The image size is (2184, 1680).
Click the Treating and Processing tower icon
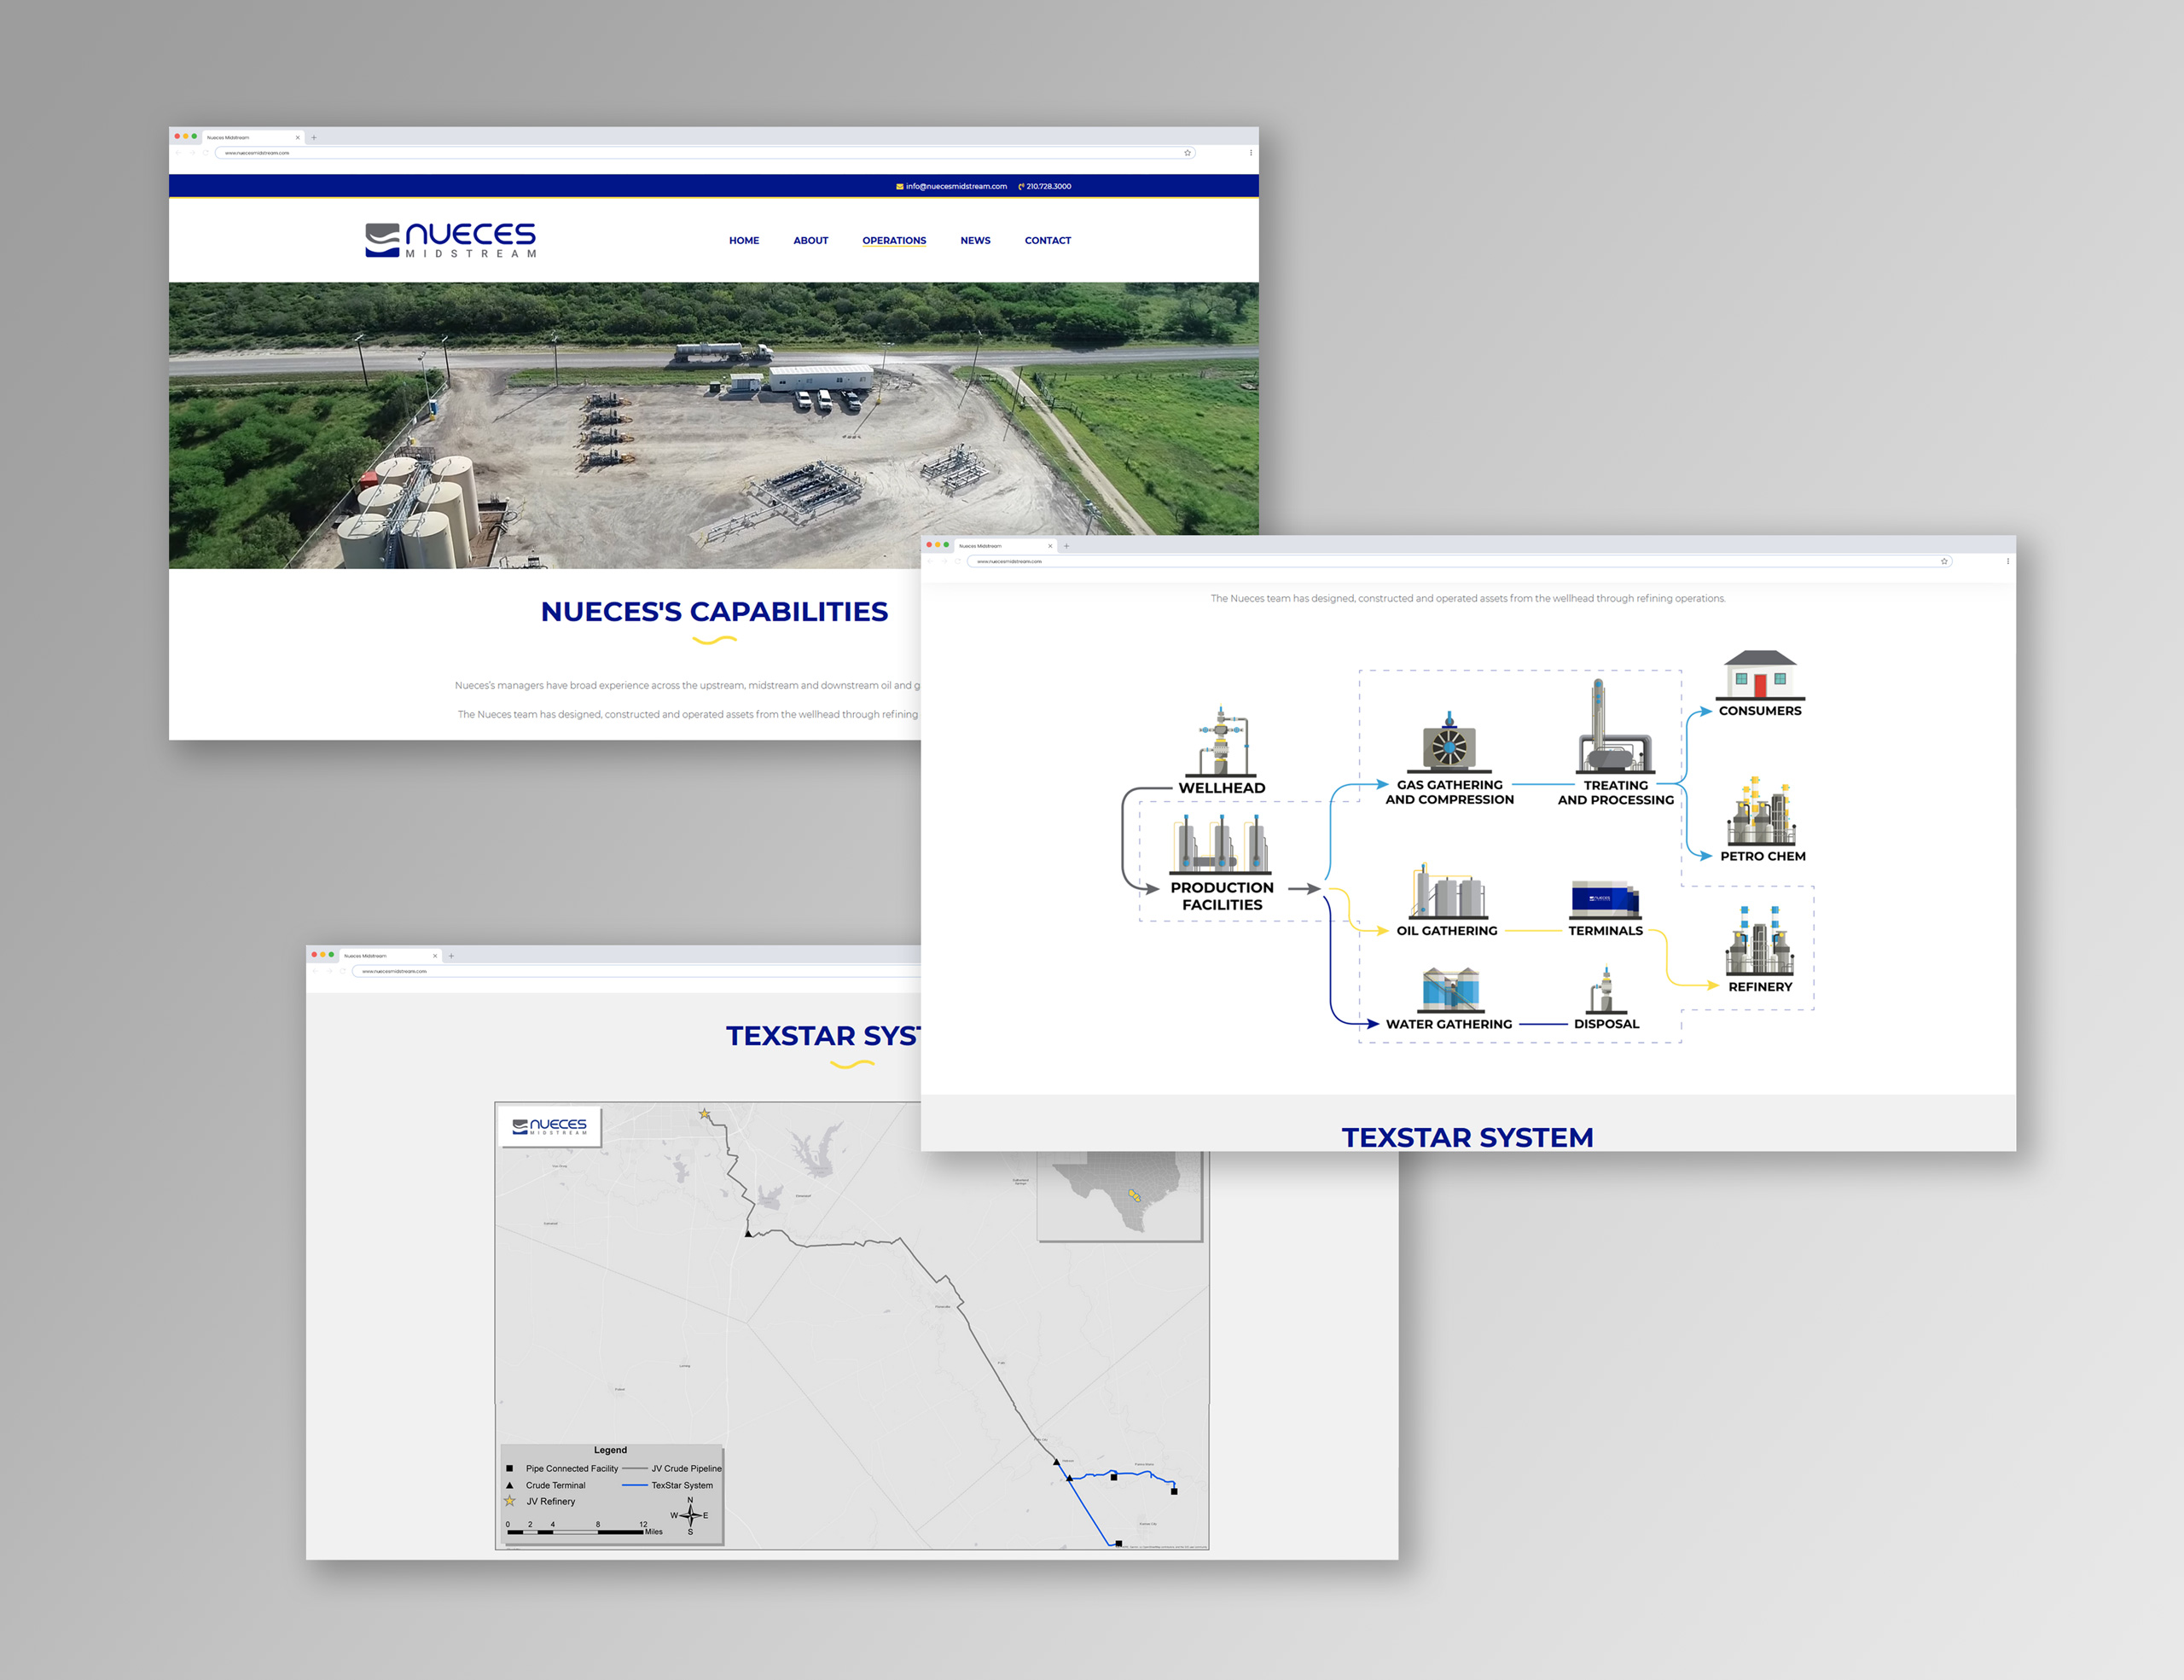(x=1615, y=726)
